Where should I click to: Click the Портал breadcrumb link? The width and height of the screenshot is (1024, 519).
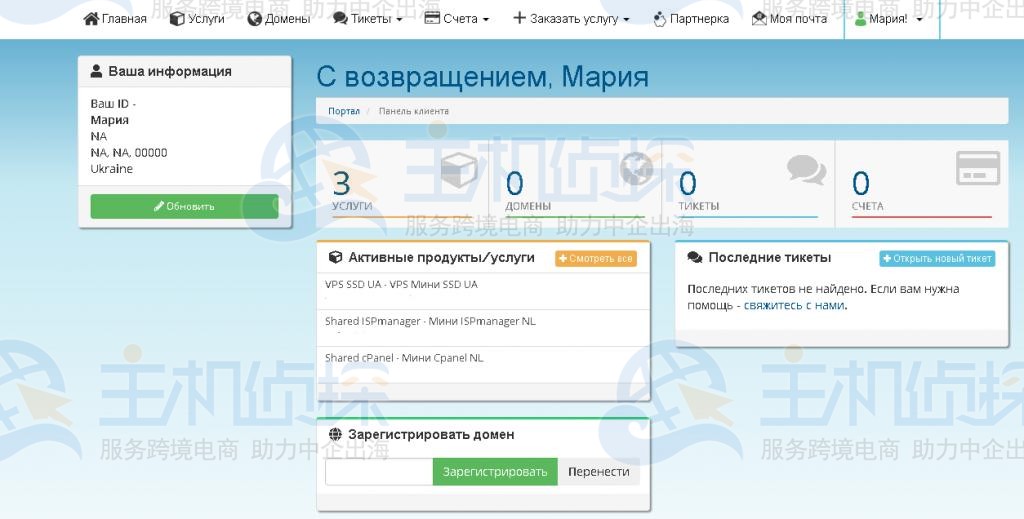click(x=344, y=111)
